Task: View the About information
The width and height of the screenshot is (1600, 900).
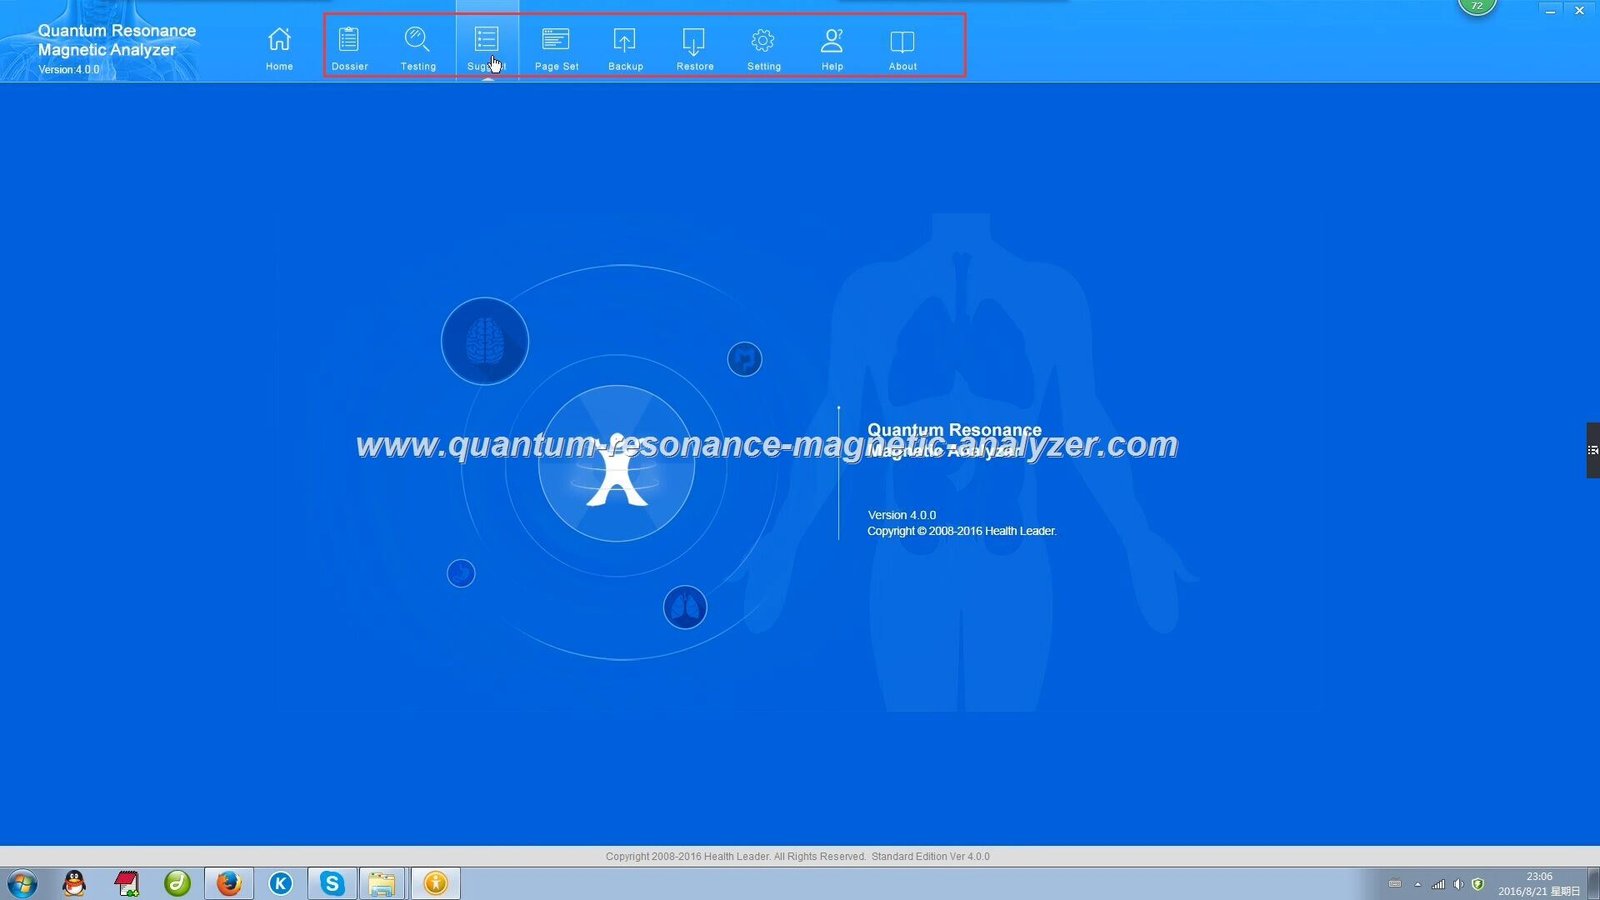Action: tap(901, 46)
